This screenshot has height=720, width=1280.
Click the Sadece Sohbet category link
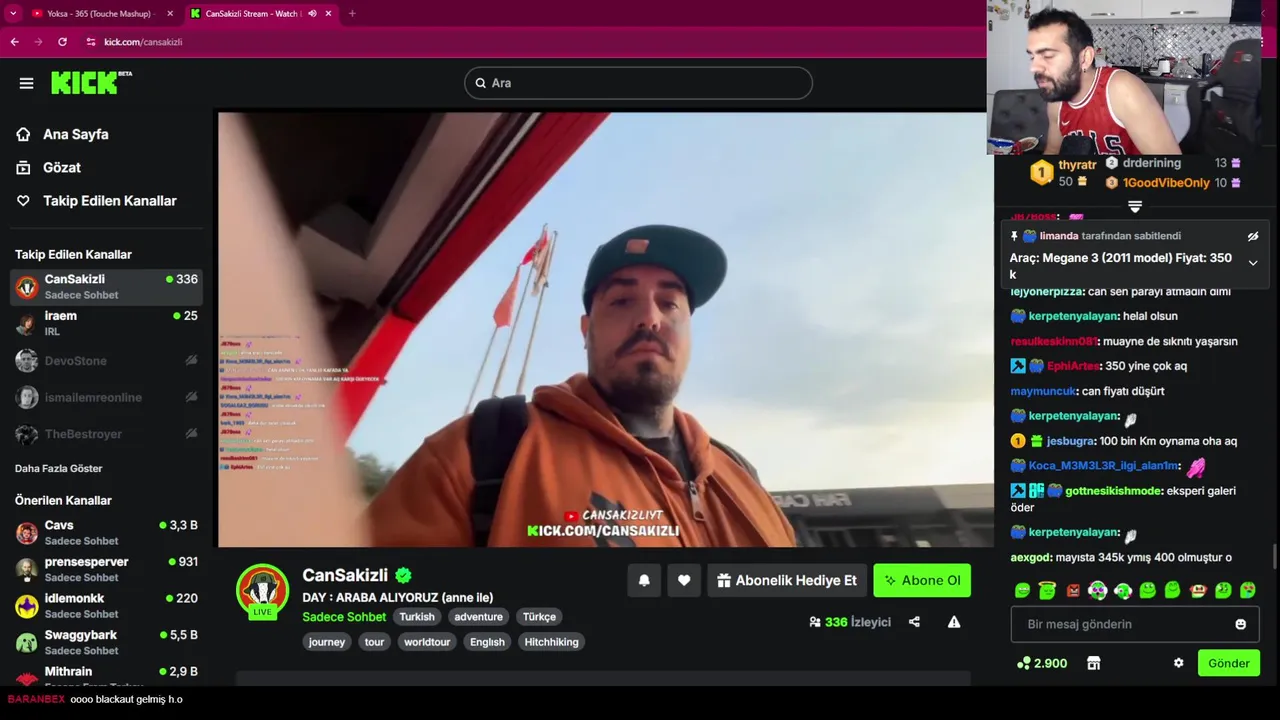click(344, 617)
